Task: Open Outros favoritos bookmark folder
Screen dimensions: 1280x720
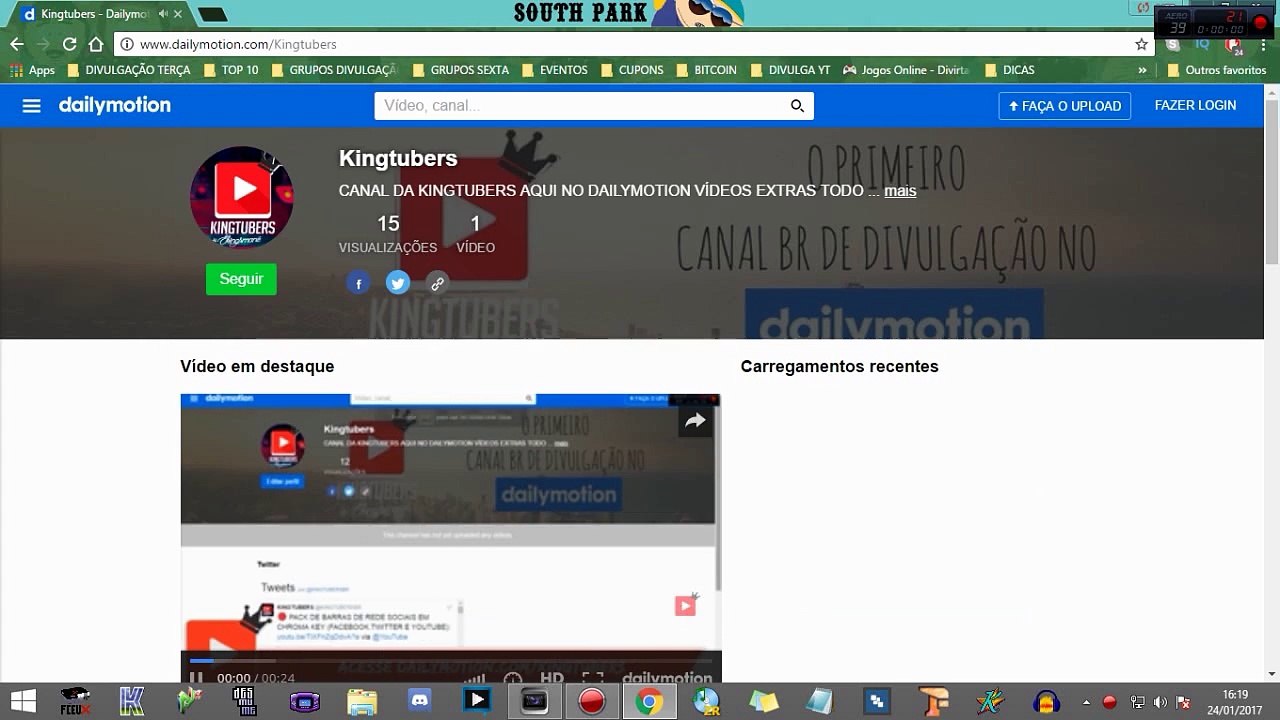Action: point(1215,70)
